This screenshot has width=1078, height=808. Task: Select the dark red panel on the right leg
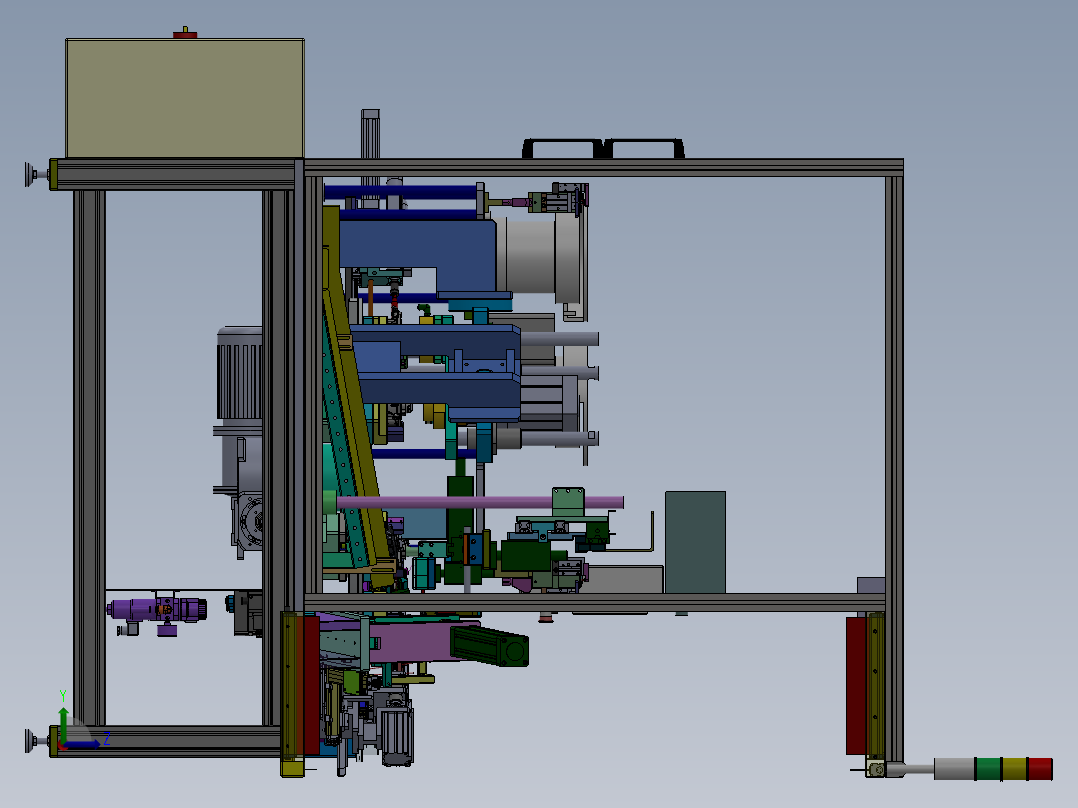click(856, 686)
